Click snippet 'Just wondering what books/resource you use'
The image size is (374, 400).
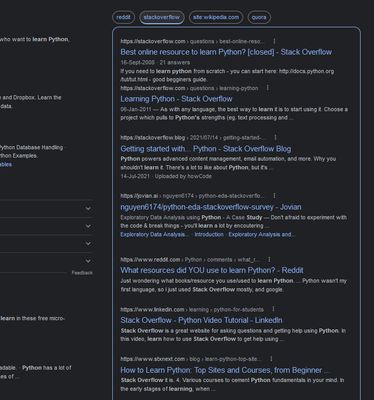(x=234, y=285)
